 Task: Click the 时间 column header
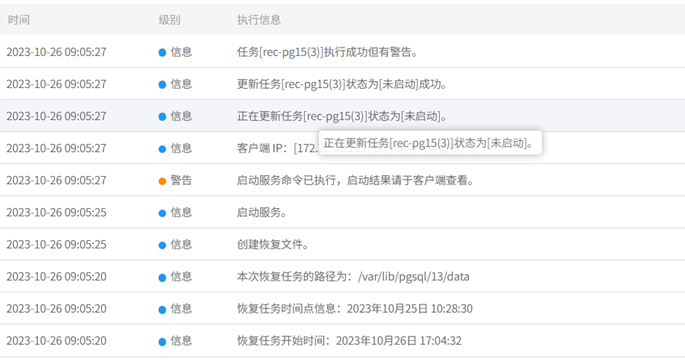tap(18, 20)
